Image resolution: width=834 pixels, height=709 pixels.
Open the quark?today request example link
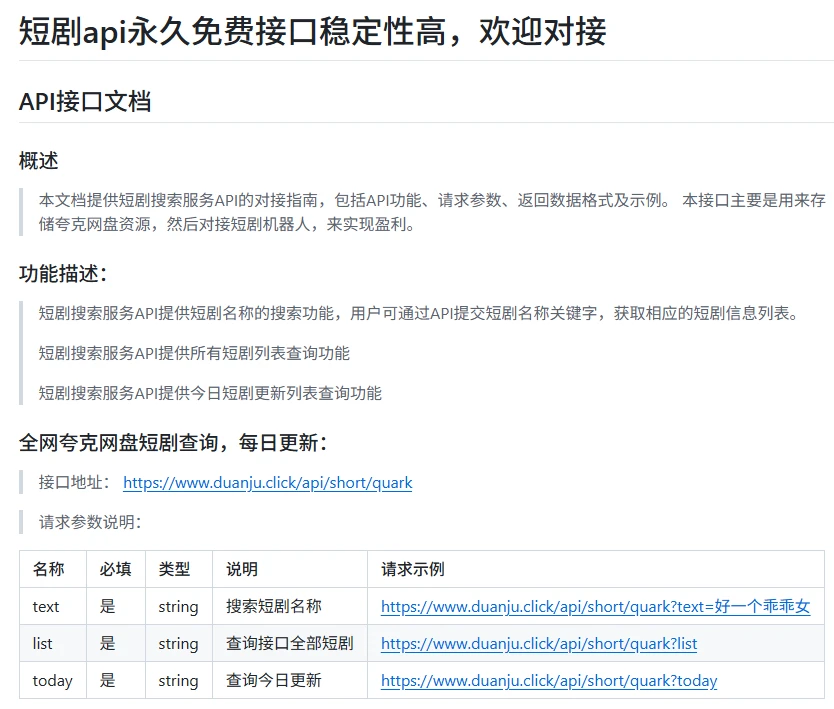(549, 681)
